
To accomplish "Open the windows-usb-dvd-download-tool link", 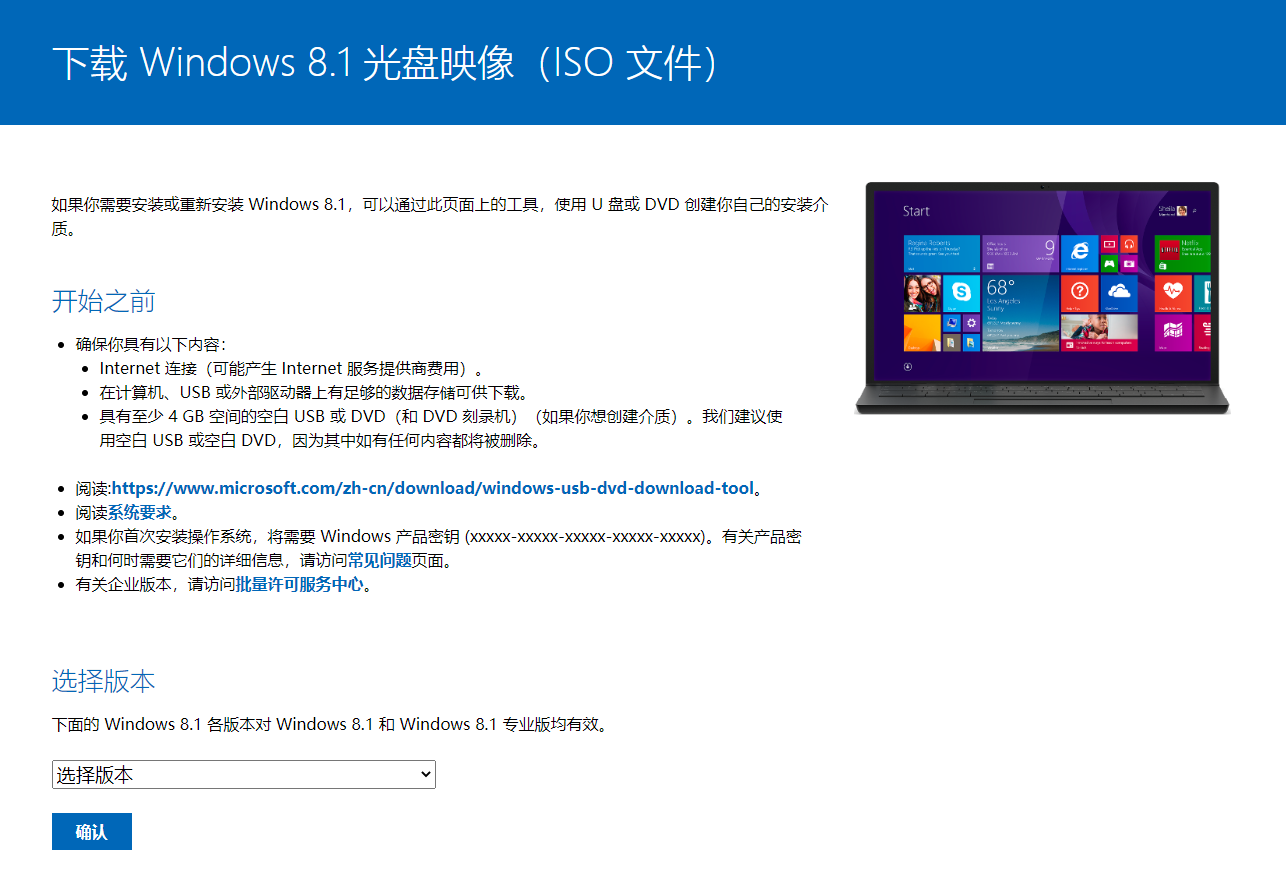I will [433, 489].
